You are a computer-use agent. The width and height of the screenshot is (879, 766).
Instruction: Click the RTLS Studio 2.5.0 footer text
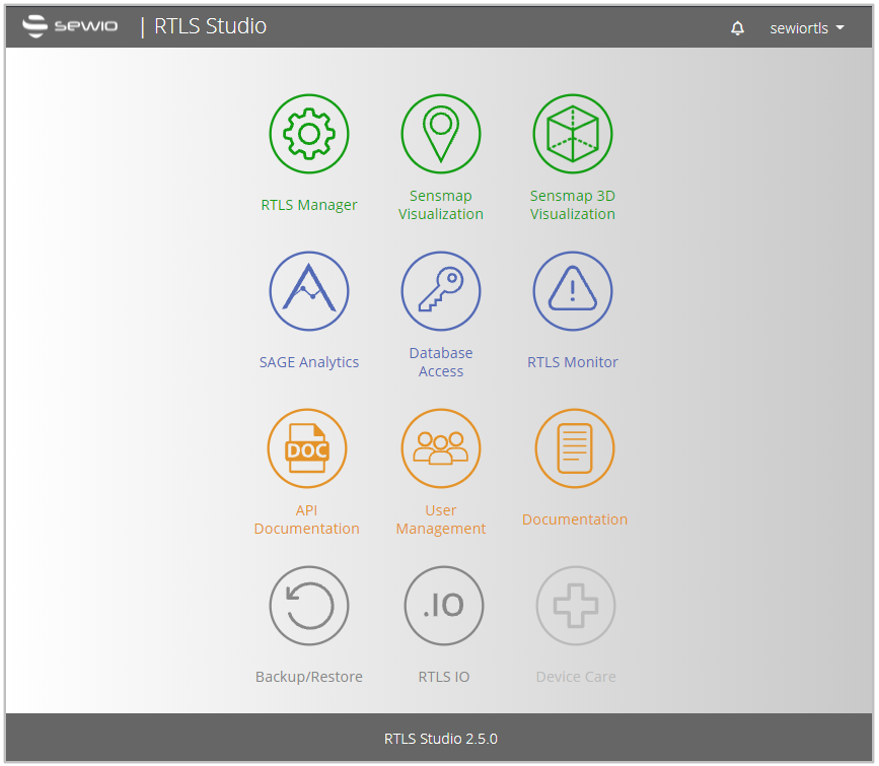tap(441, 739)
